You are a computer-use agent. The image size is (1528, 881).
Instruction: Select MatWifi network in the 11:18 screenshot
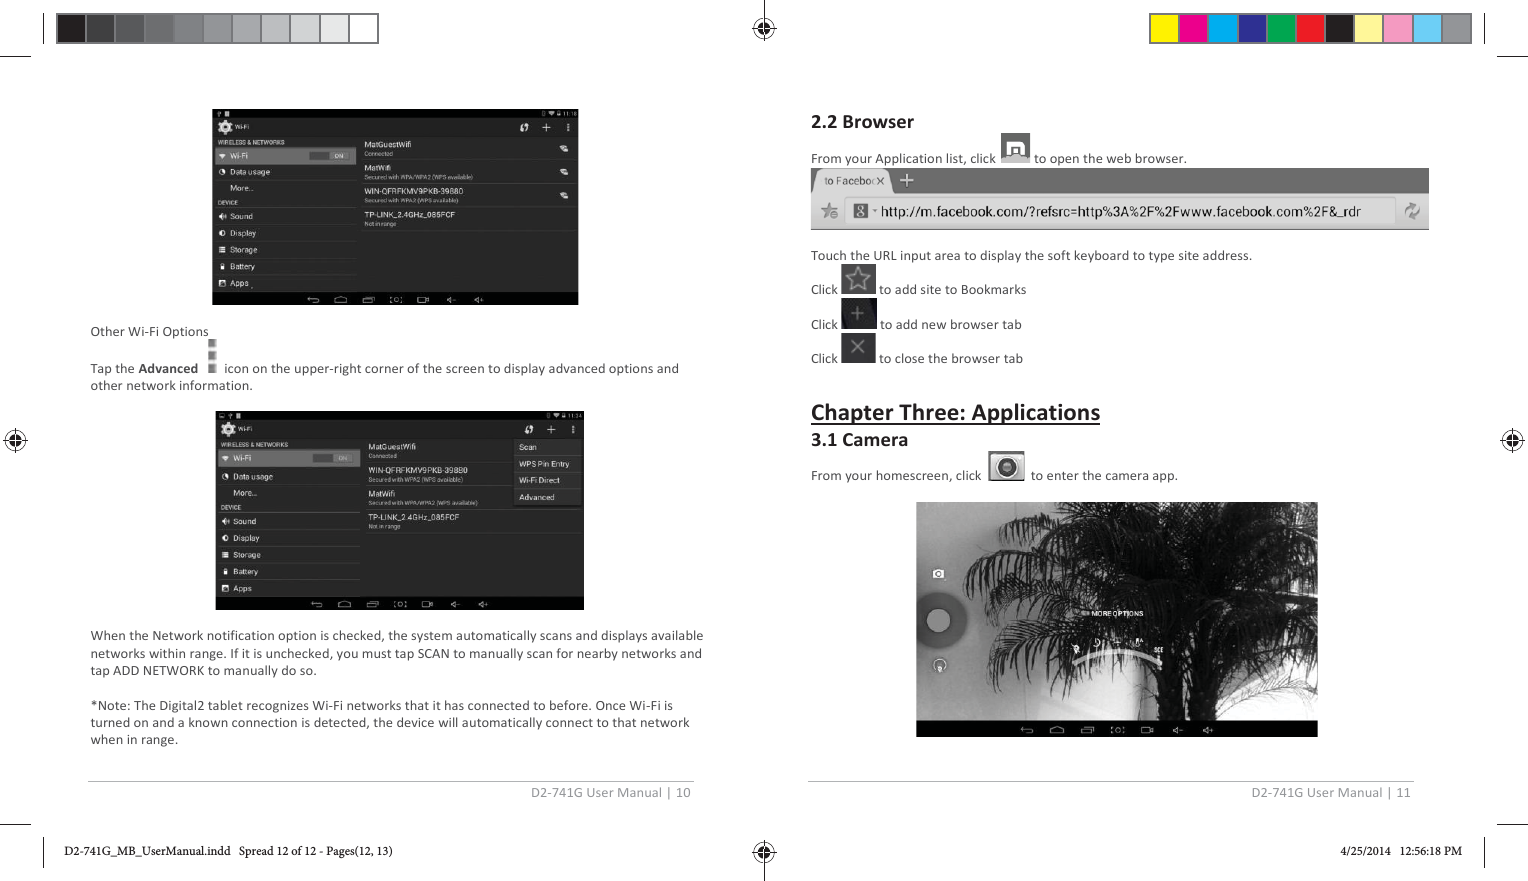point(467,172)
